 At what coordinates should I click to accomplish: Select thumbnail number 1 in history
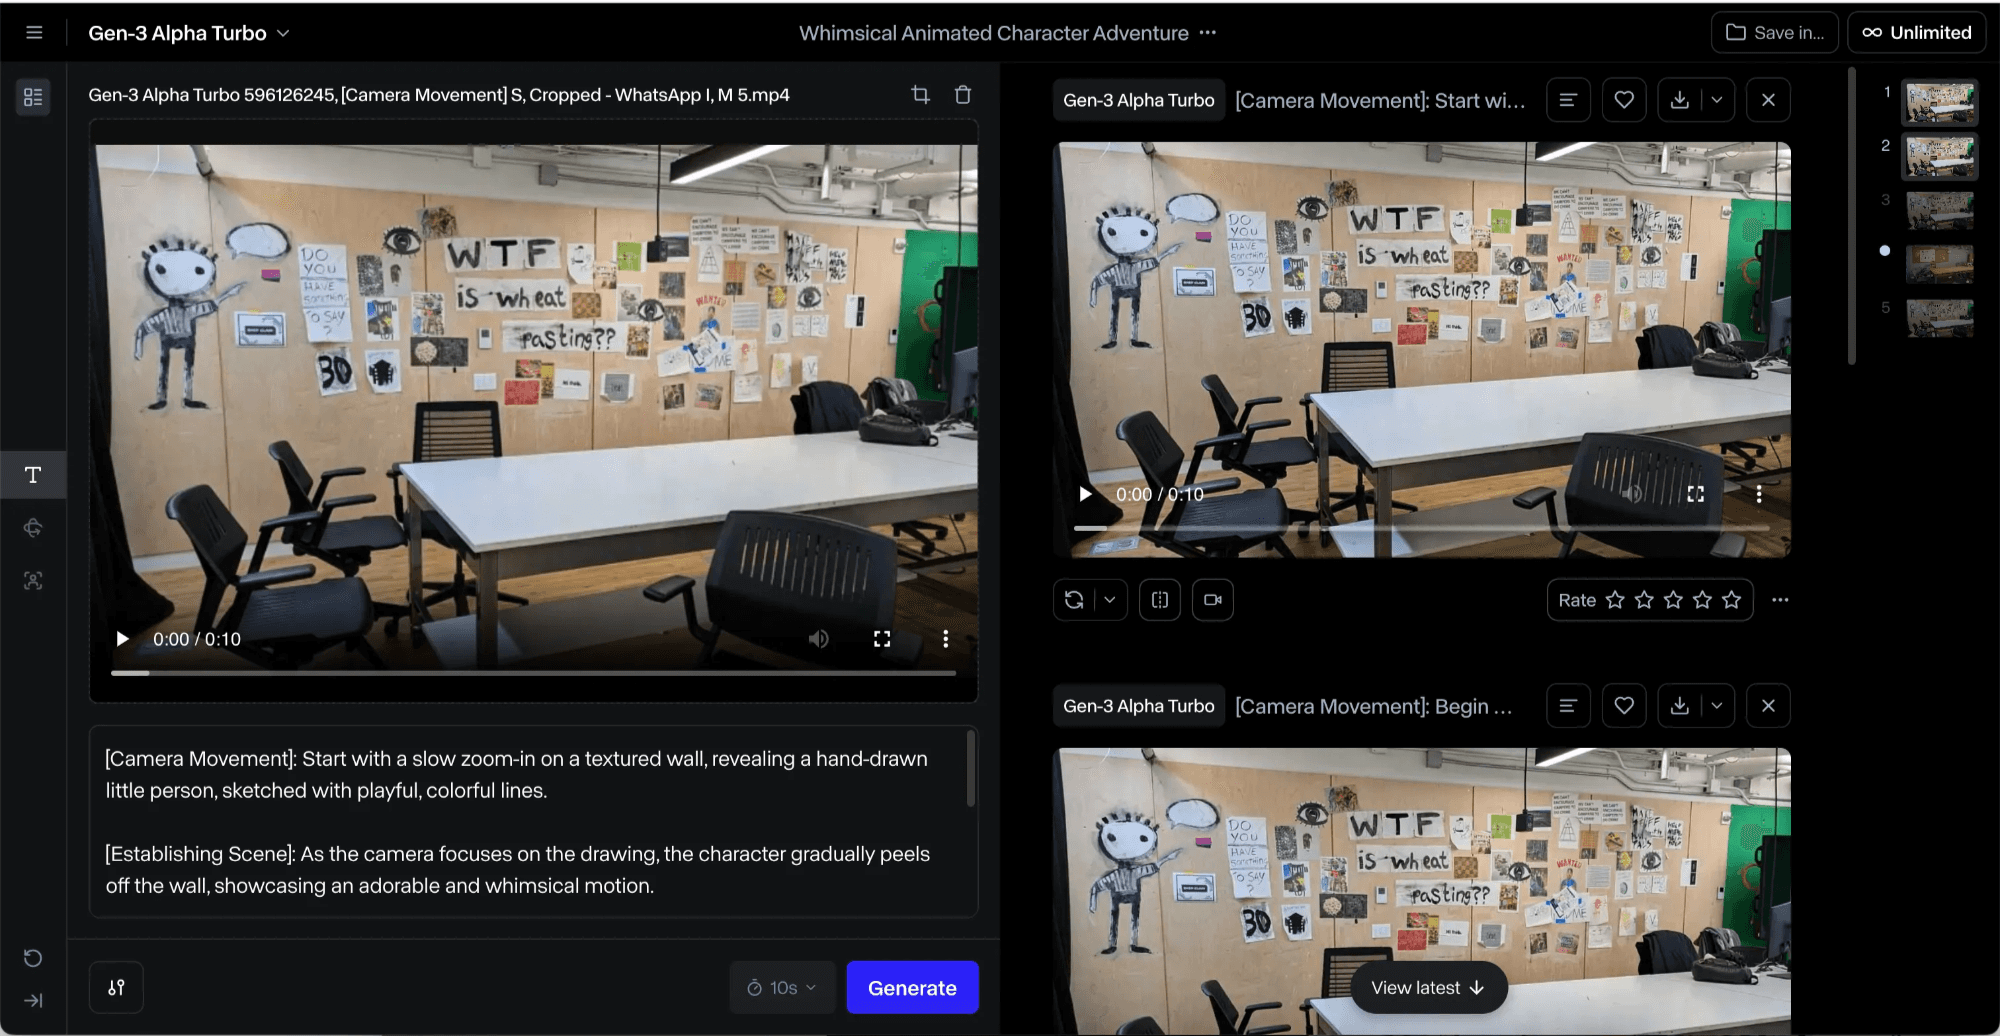1939,103
